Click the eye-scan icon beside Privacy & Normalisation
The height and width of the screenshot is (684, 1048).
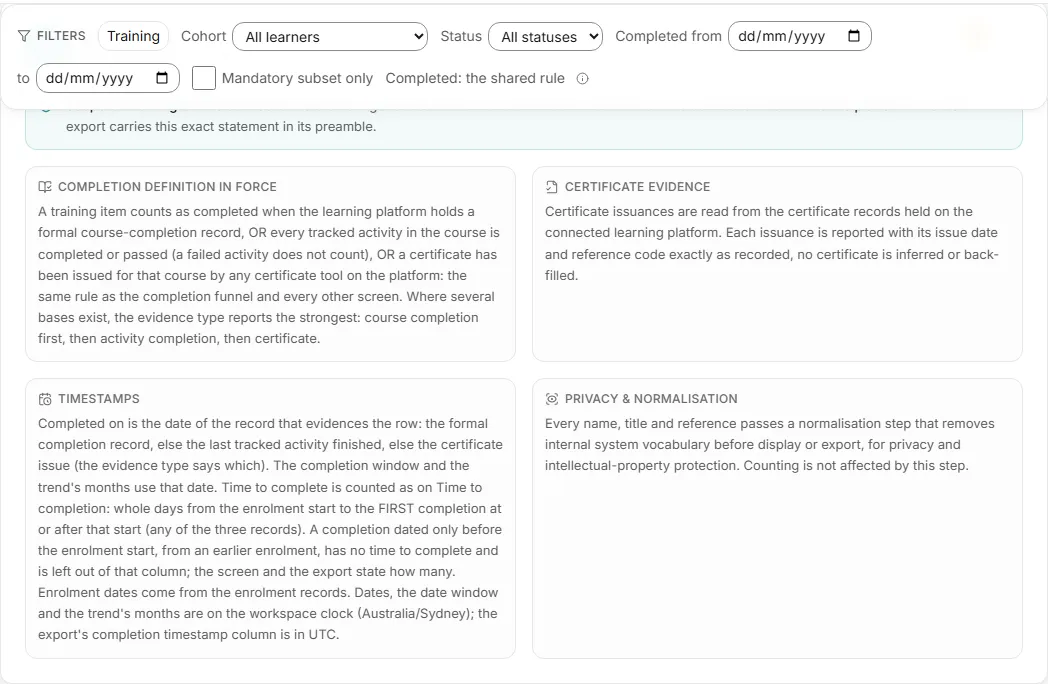[551, 399]
